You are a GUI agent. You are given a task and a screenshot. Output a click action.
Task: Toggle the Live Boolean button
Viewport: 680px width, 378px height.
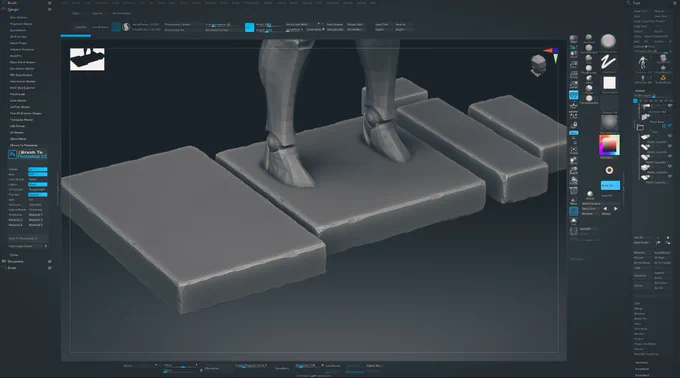tap(100, 27)
